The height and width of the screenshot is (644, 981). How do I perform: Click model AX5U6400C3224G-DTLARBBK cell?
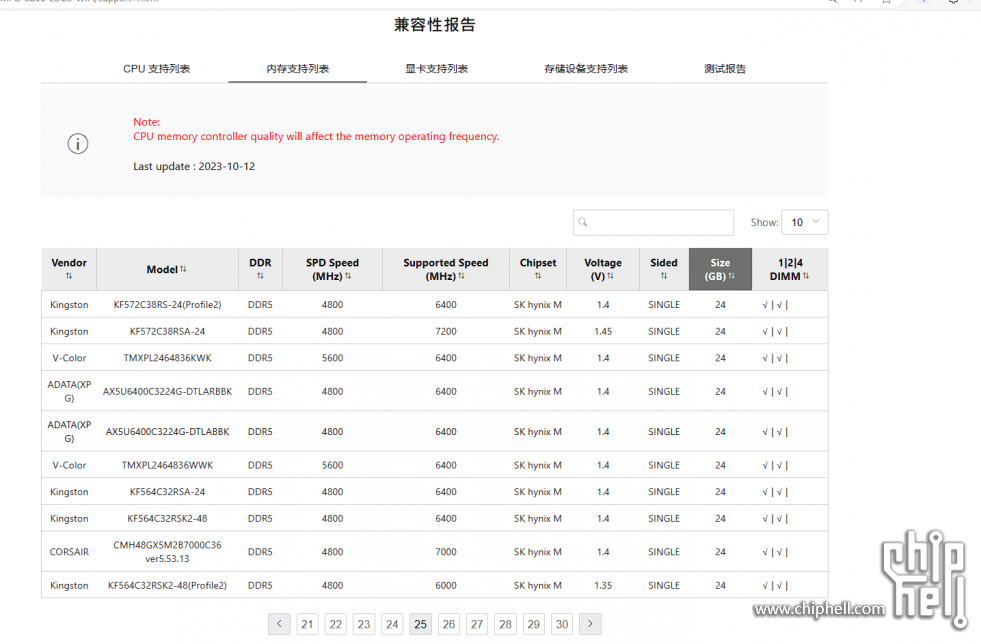(168, 392)
